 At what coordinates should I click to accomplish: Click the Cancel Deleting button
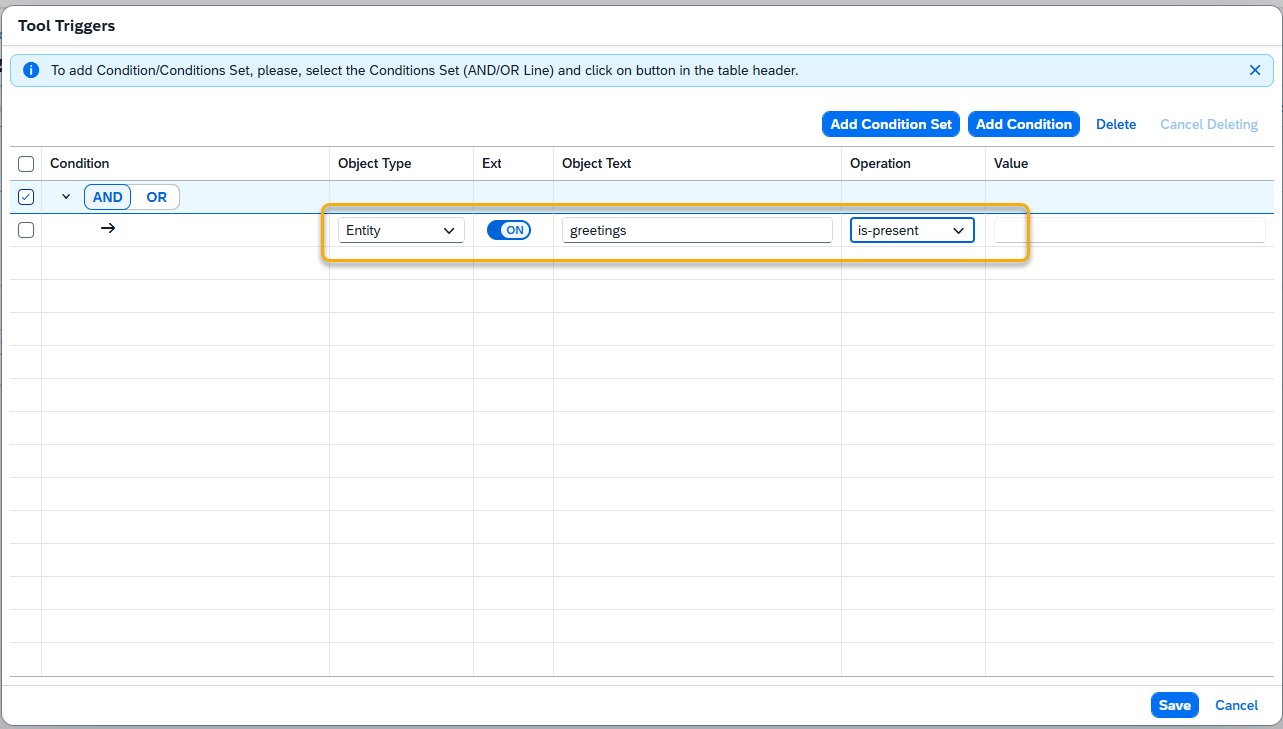1209,124
